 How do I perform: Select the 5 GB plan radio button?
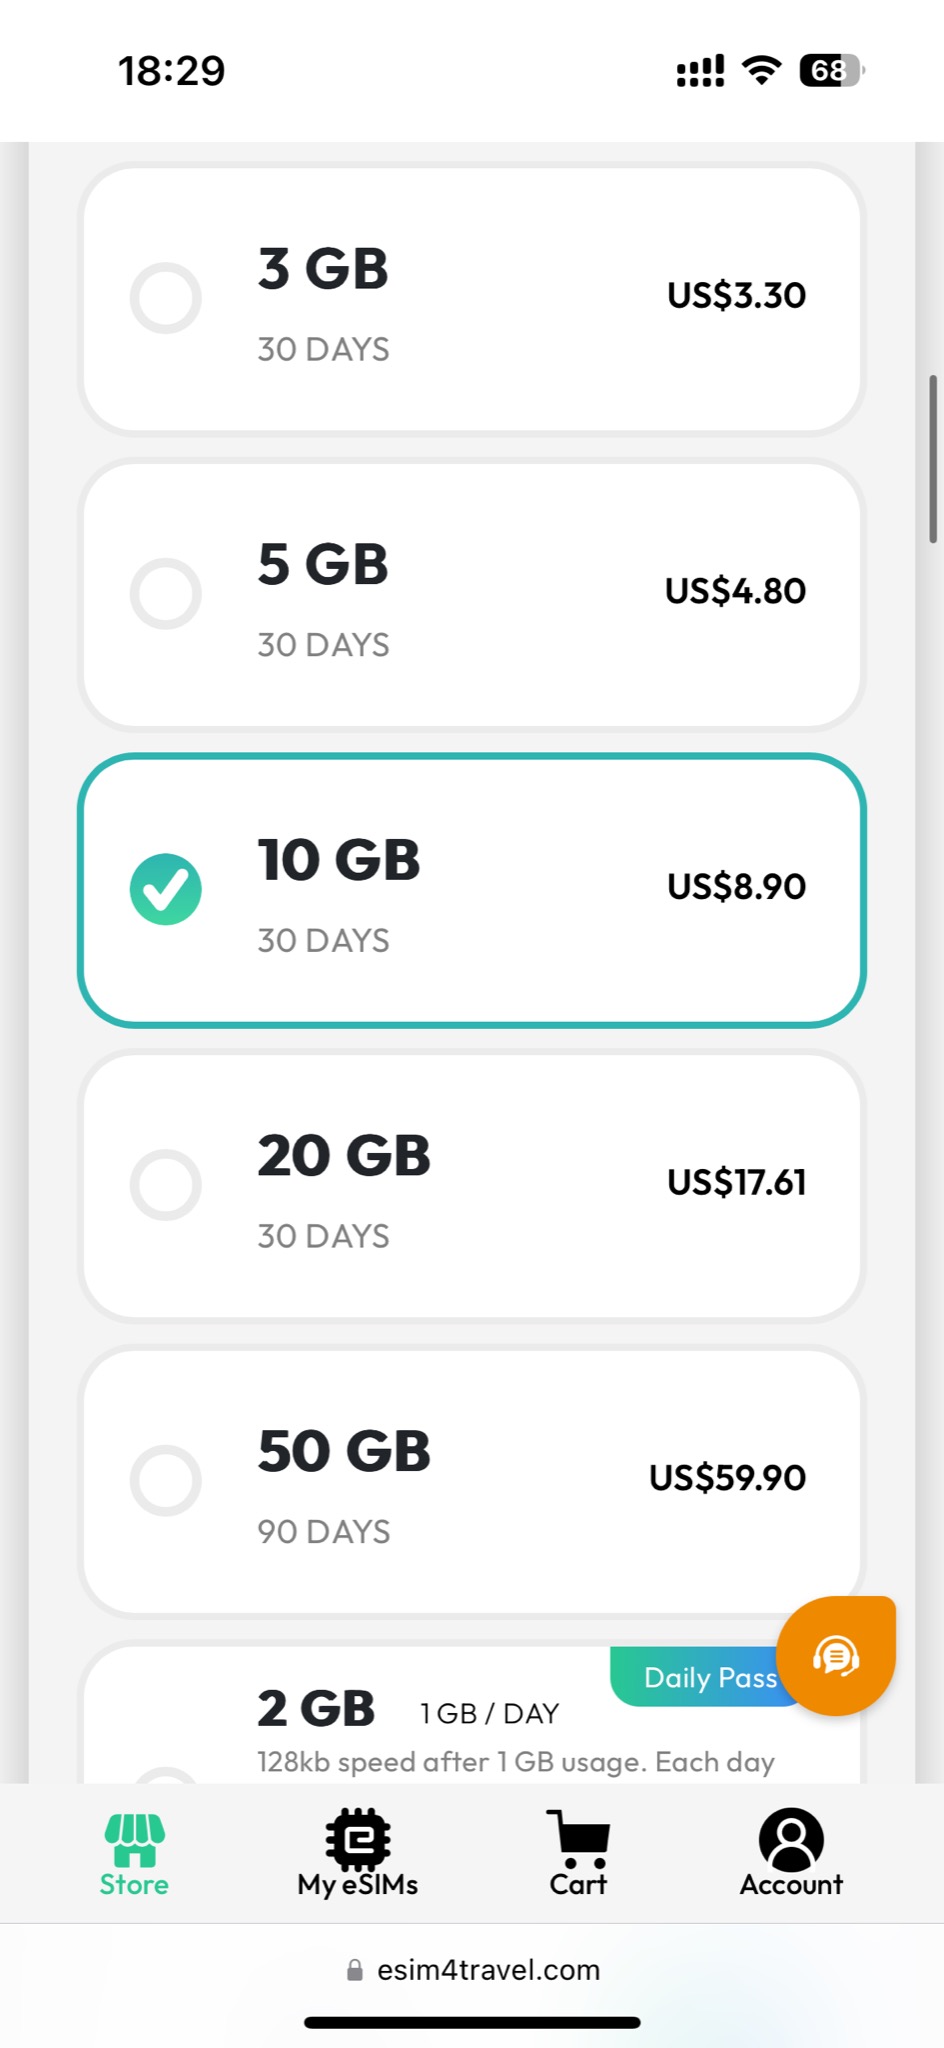166,593
